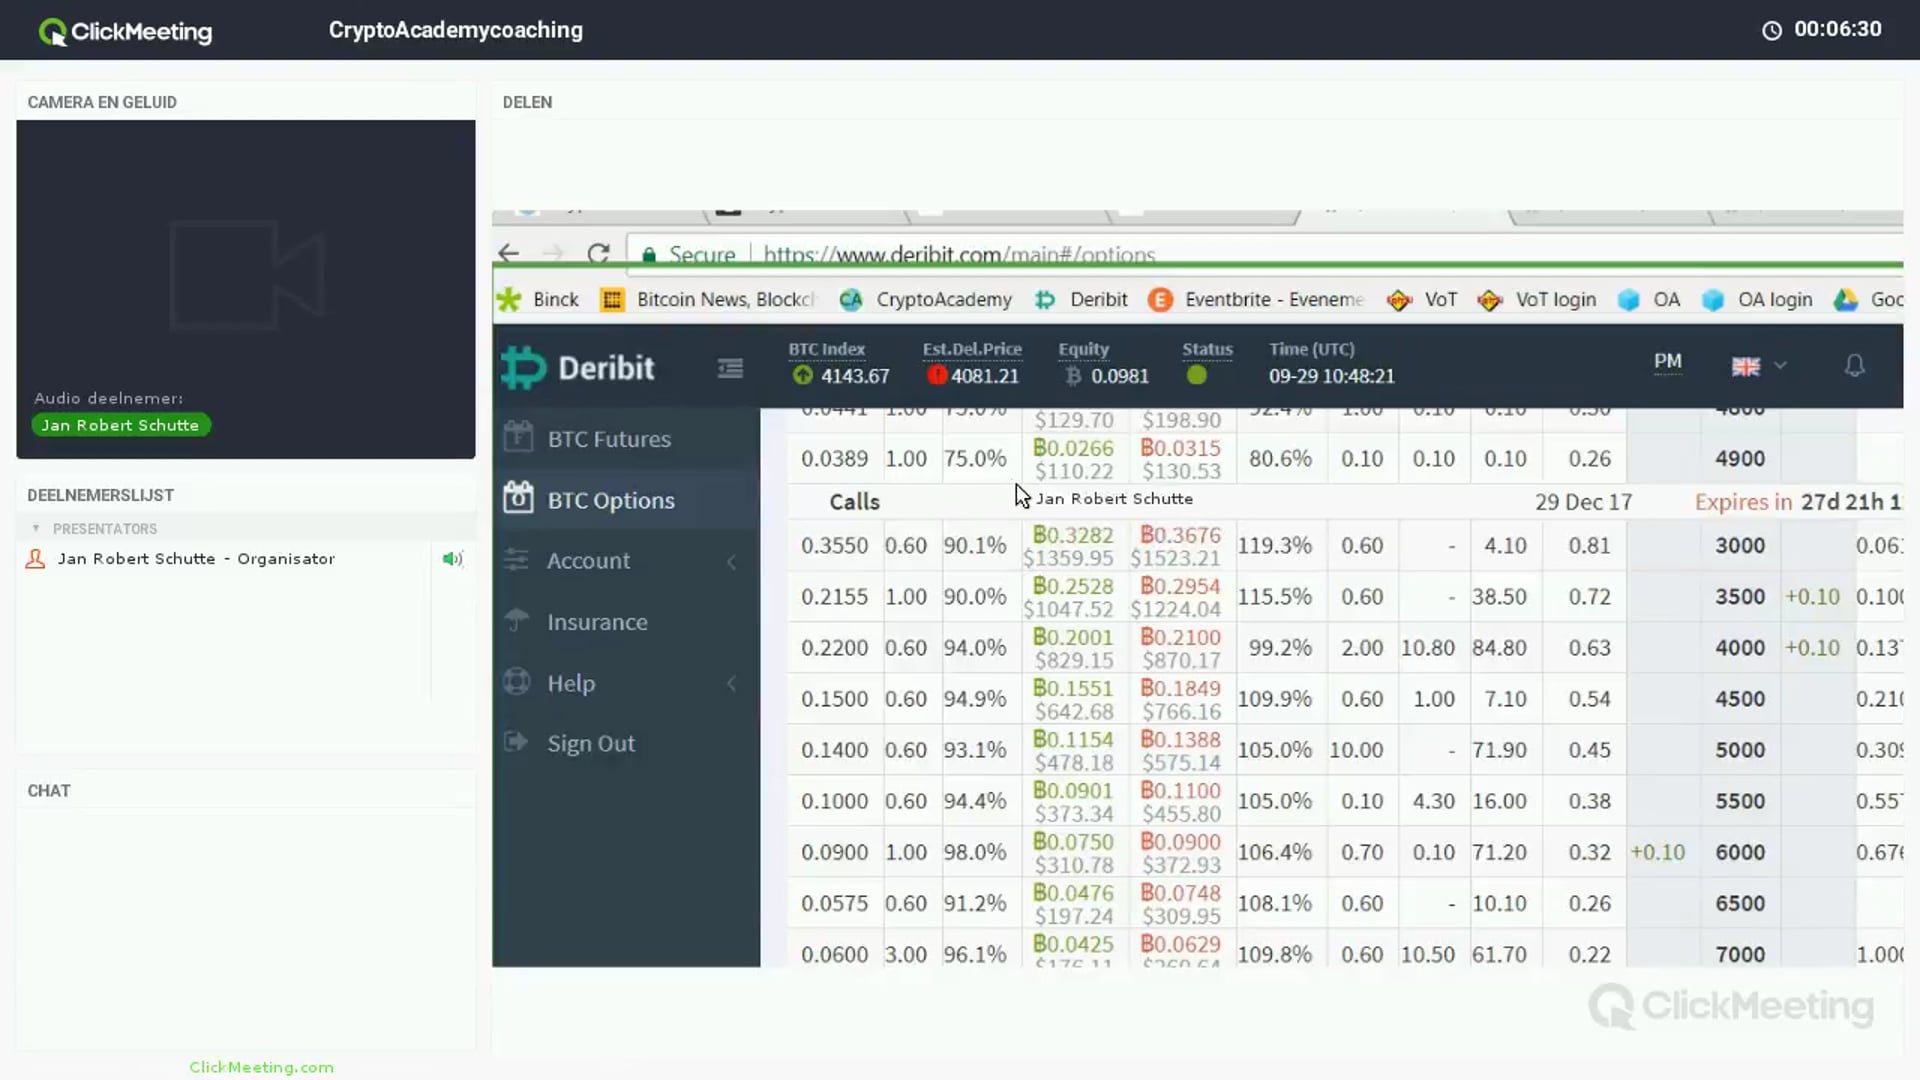Open Insurance in the sidebar
Viewport: 1920px width, 1080px height.
pos(626,621)
